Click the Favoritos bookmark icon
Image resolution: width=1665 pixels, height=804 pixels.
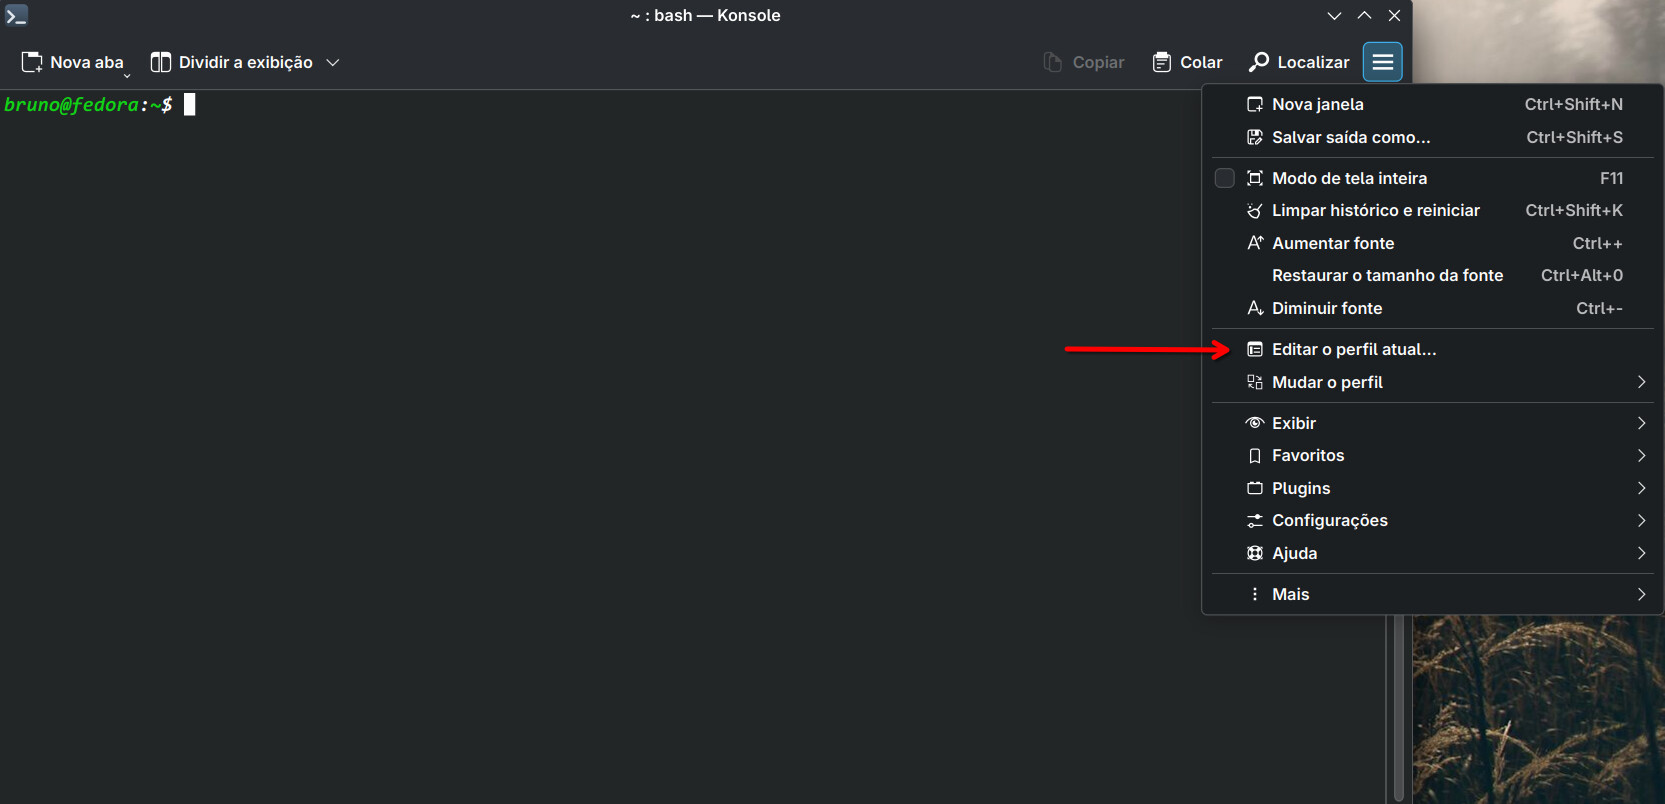(1255, 455)
